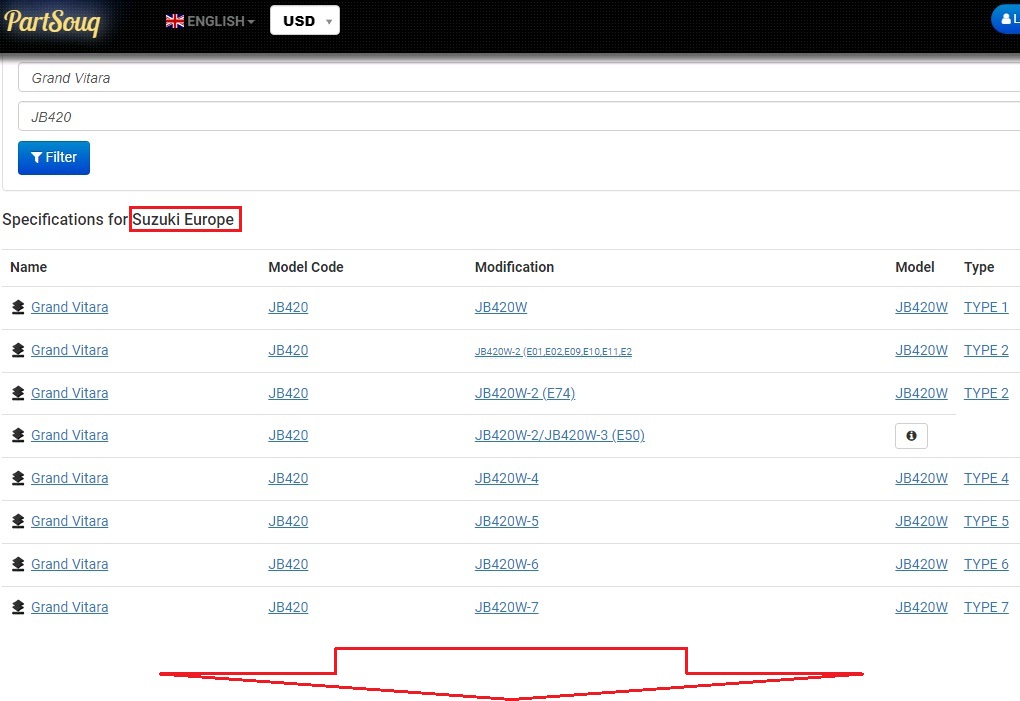Viewport: 1020px width, 701px height.
Task: Click the TYPE 5 link
Action: coord(986,521)
